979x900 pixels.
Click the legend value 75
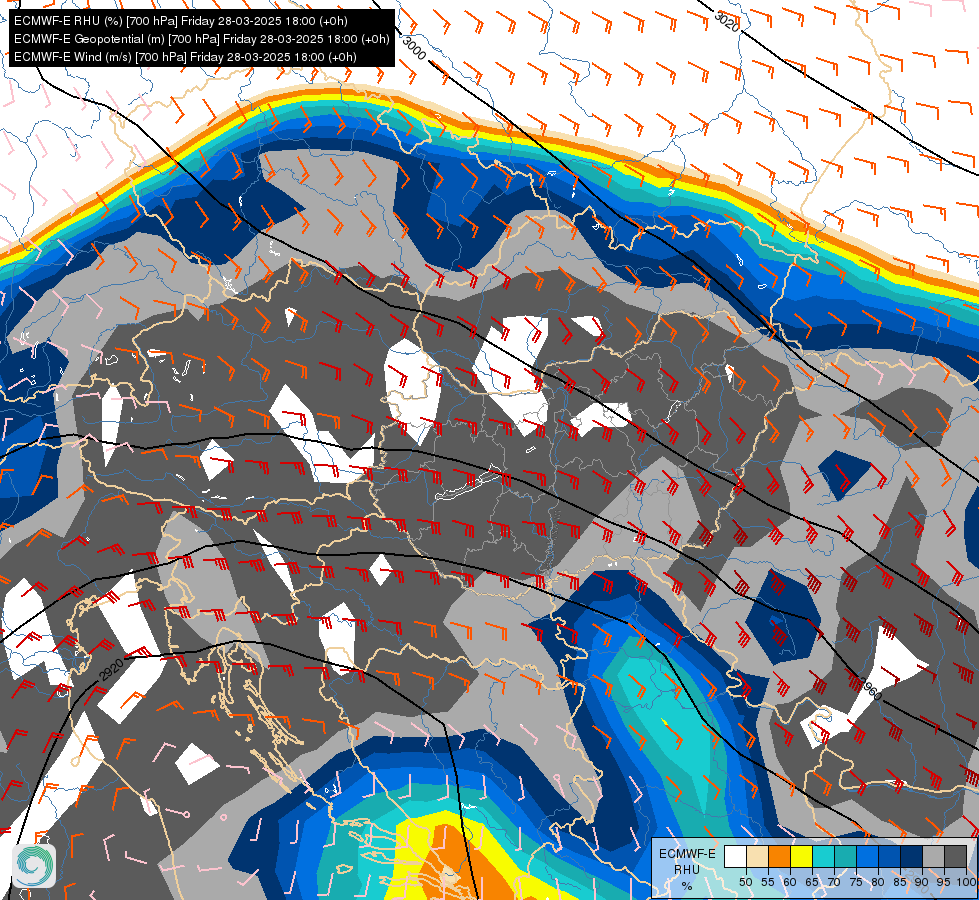point(856,882)
